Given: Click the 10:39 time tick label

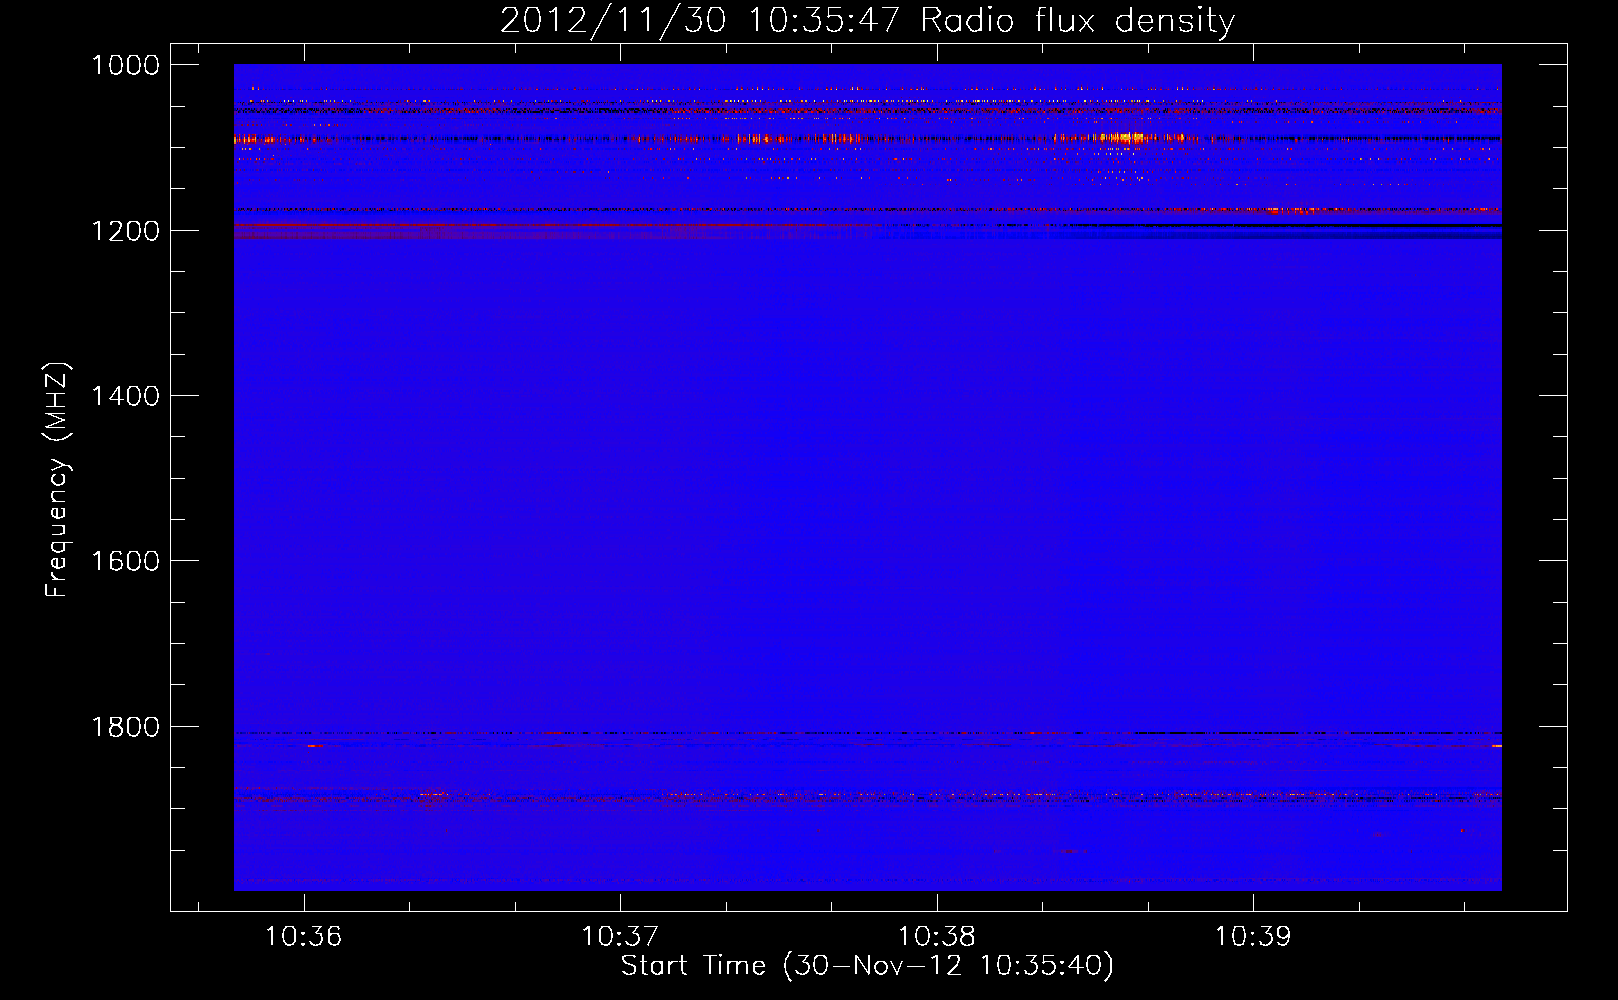Looking at the screenshot, I should (x=1253, y=936).
